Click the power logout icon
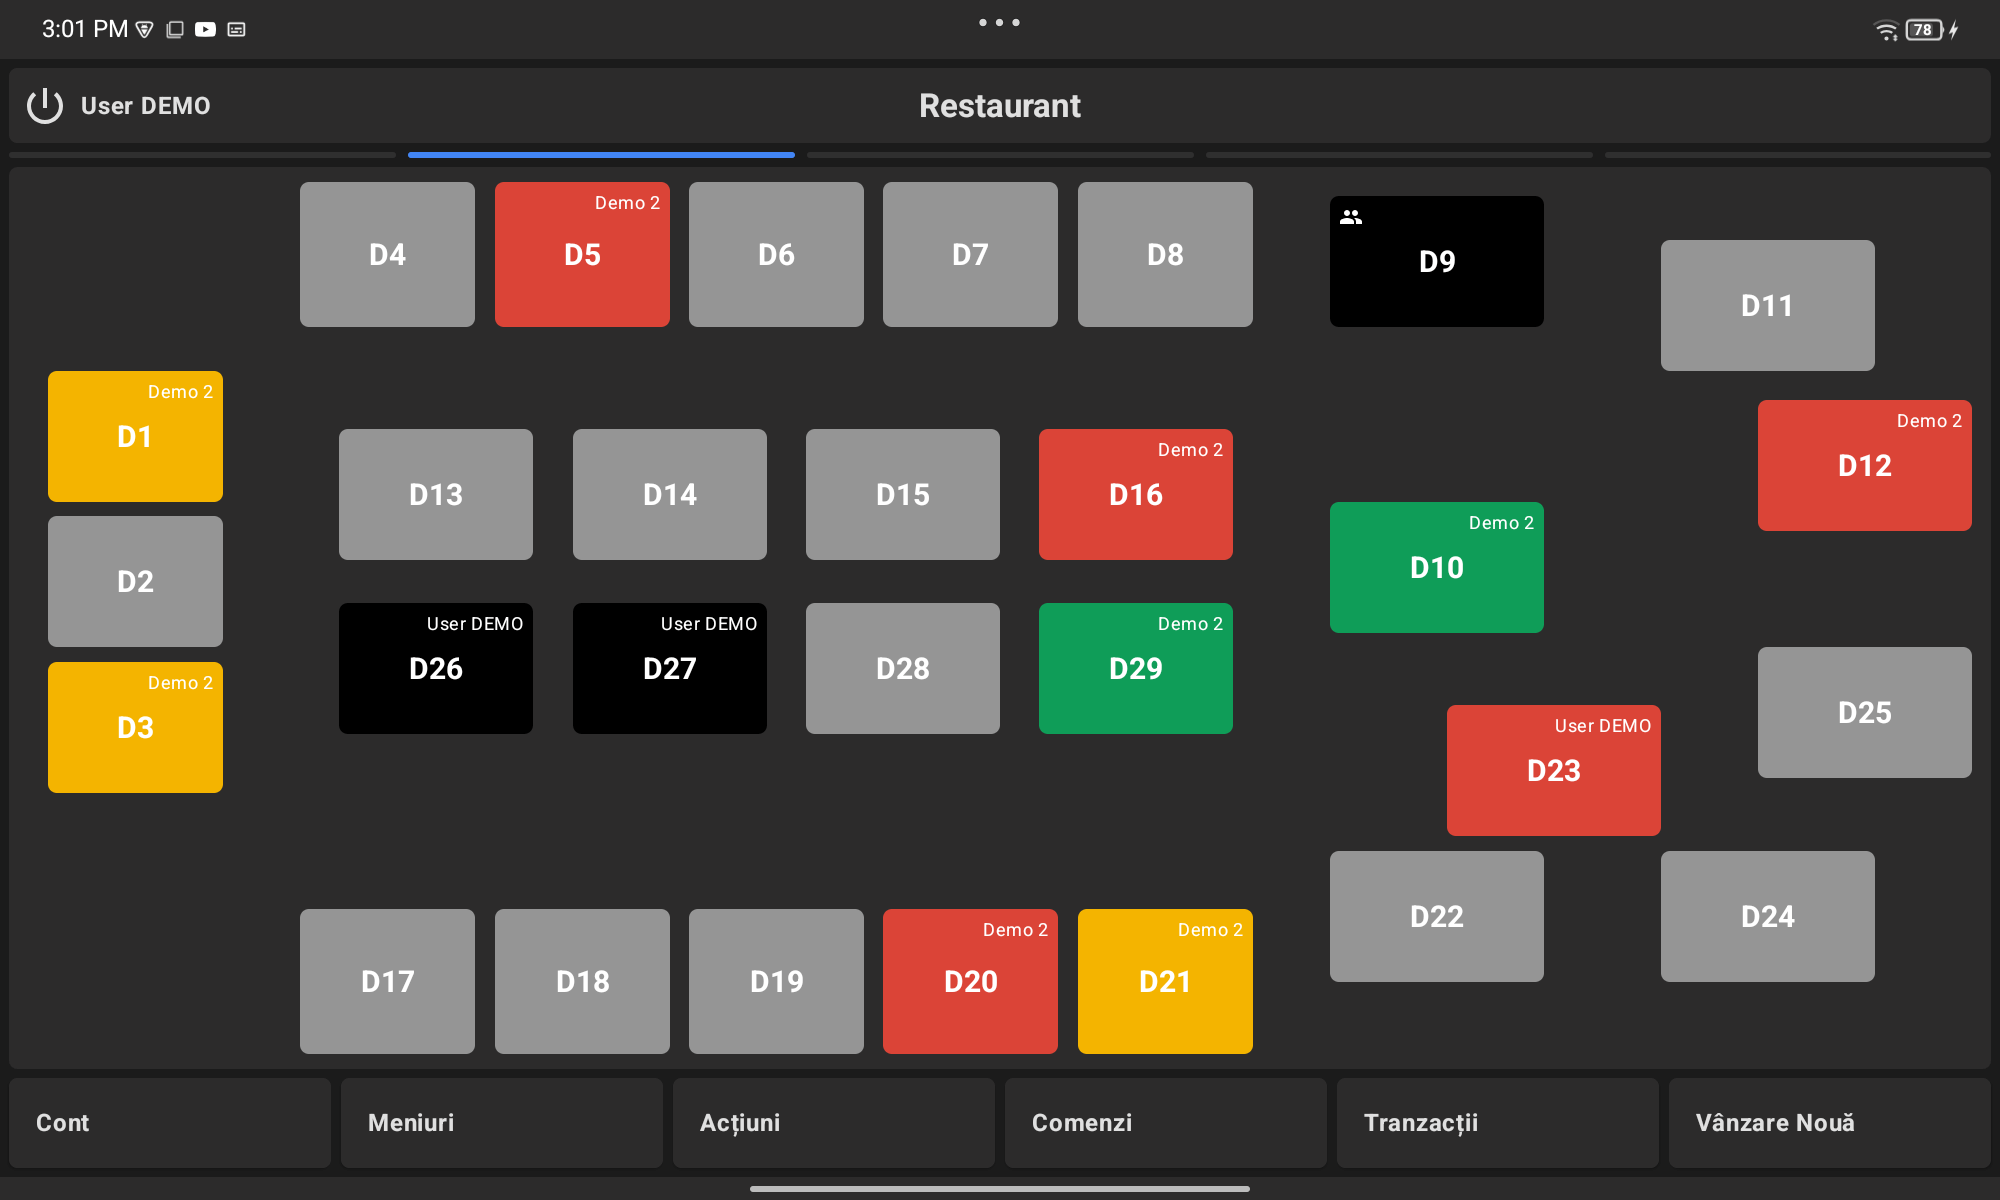Viewport: 2000px width, 1200px height. click(x=45, y=106)
